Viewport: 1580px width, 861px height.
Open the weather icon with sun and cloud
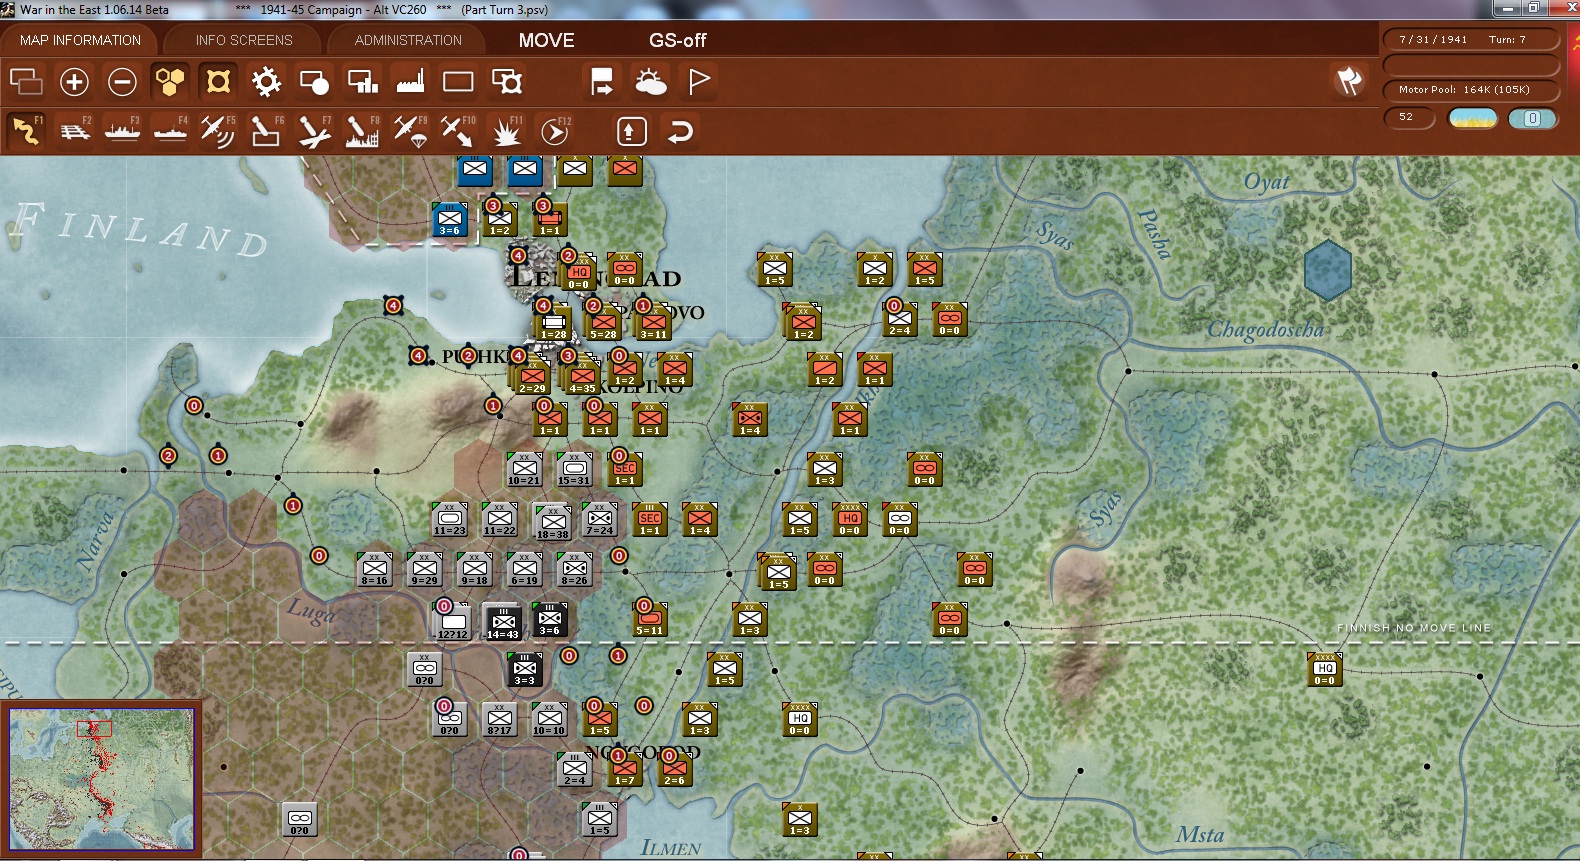651,81
